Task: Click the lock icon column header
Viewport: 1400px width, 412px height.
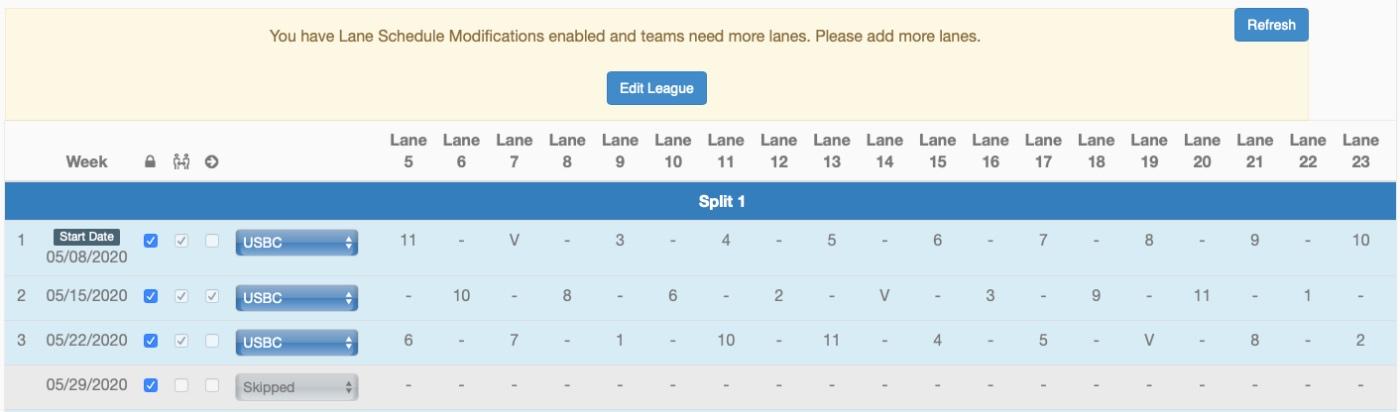Action: coord(151,162)
